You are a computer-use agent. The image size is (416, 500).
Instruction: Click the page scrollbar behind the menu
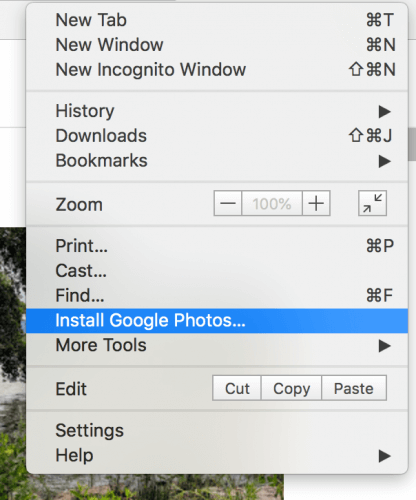tap(412, 144)
